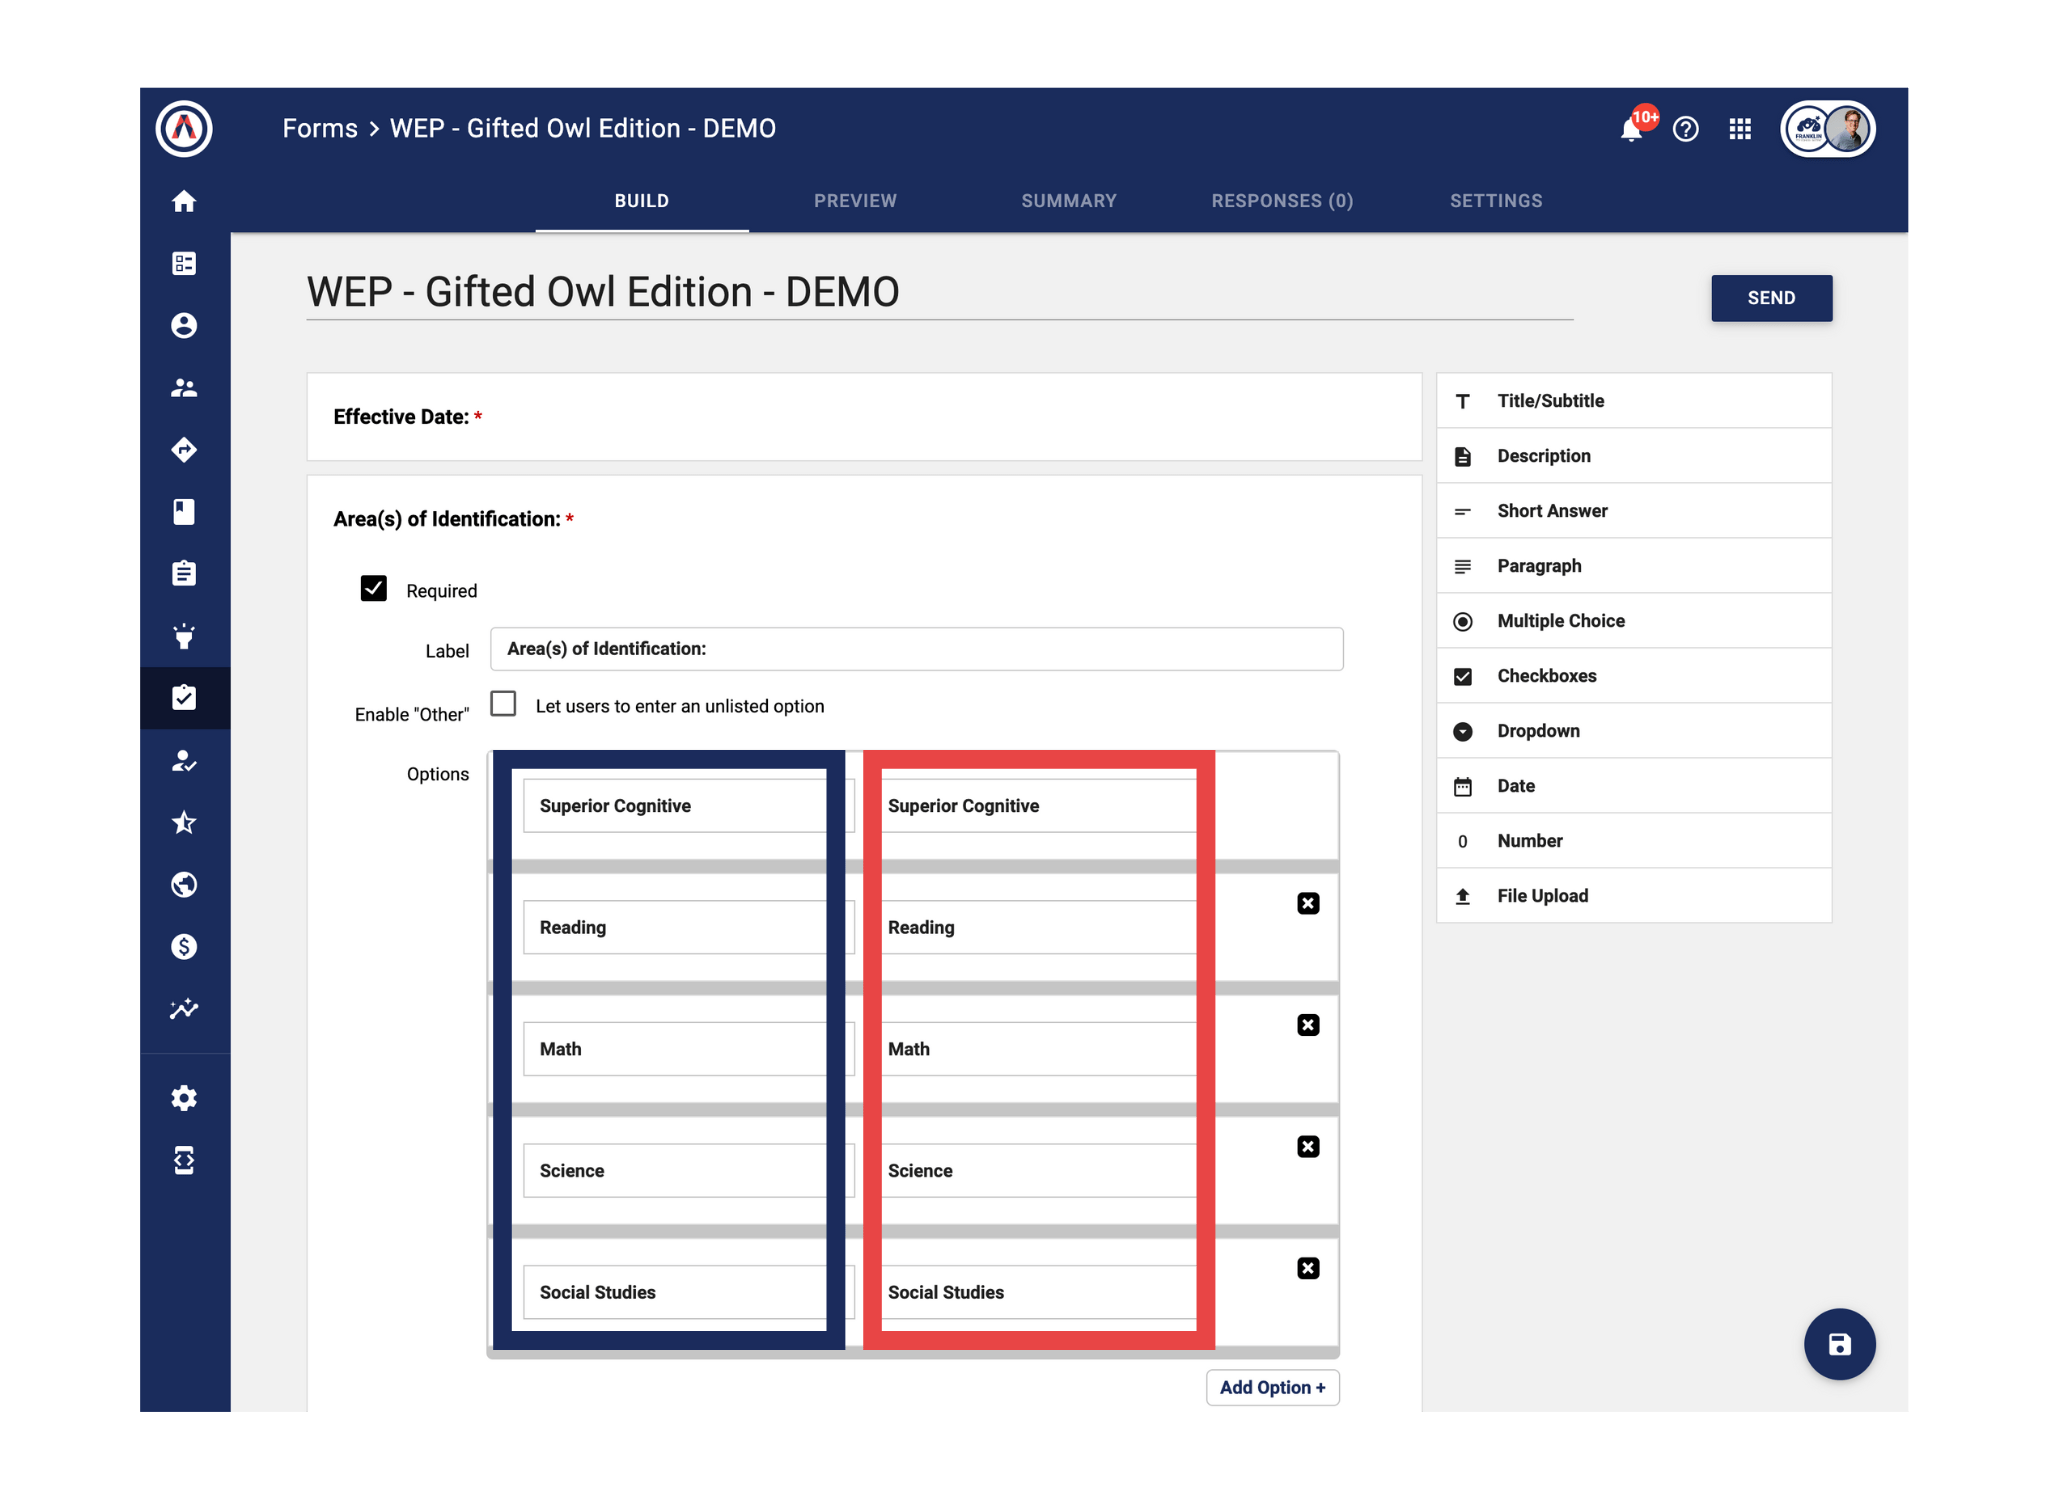Open the apps grid icon in the header
2049x1500 pixels.
(x=1739, y=129)
